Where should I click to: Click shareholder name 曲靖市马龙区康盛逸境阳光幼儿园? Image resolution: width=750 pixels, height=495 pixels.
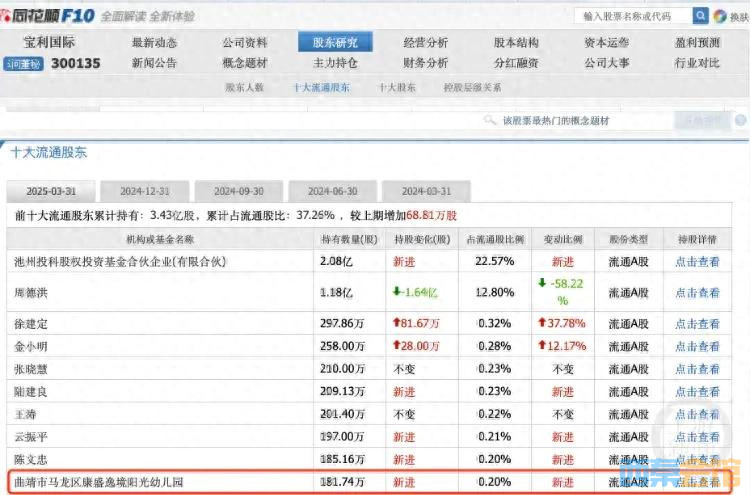99,482
